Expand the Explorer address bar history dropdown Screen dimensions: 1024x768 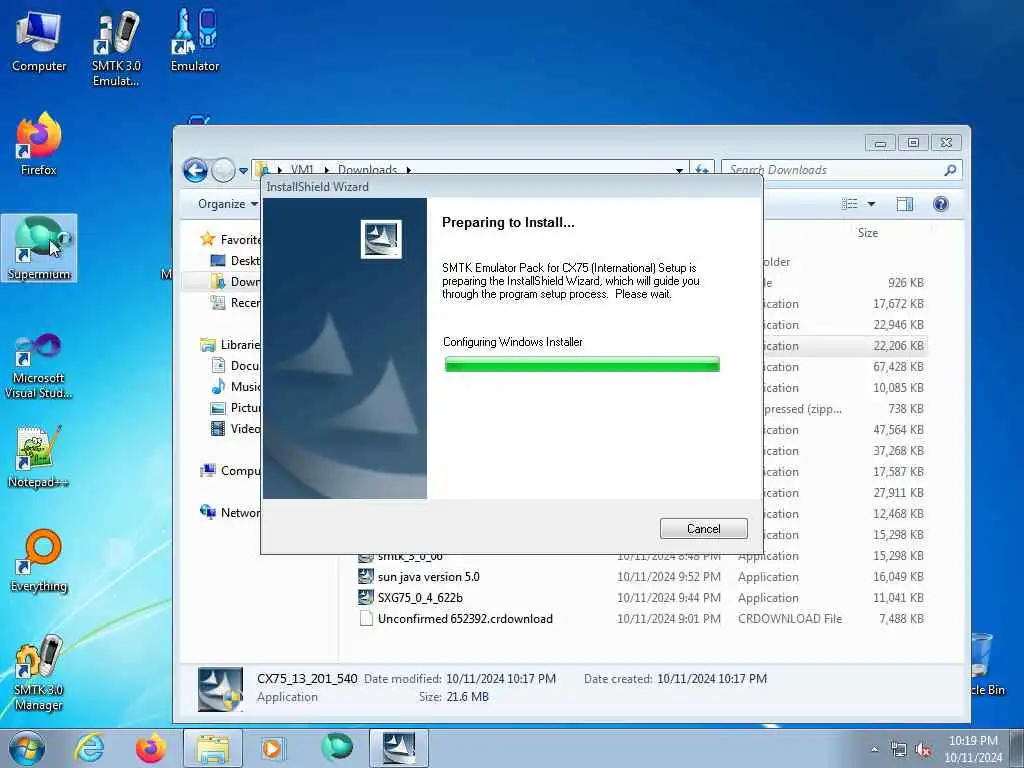pyautogui.click(x=679, y=170)
